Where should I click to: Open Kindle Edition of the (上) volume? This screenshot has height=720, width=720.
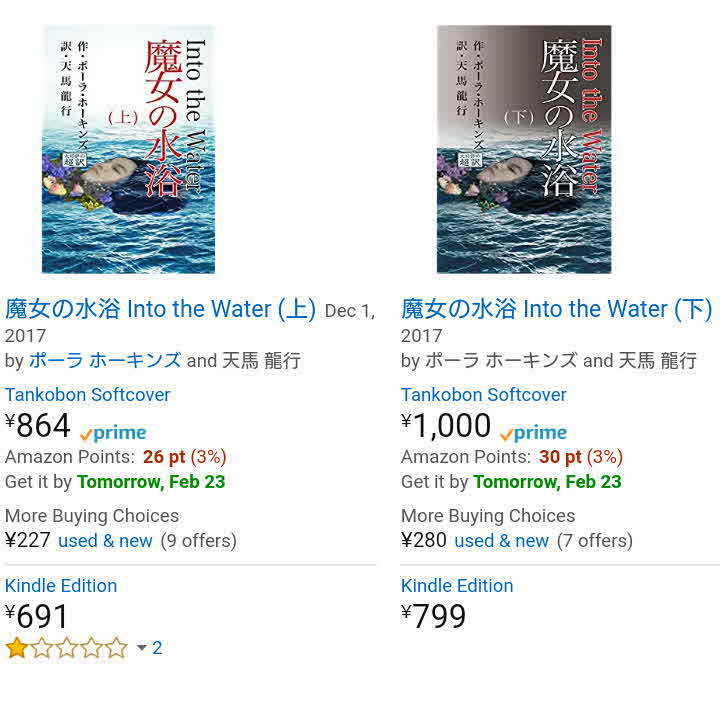tap(61, 586)
